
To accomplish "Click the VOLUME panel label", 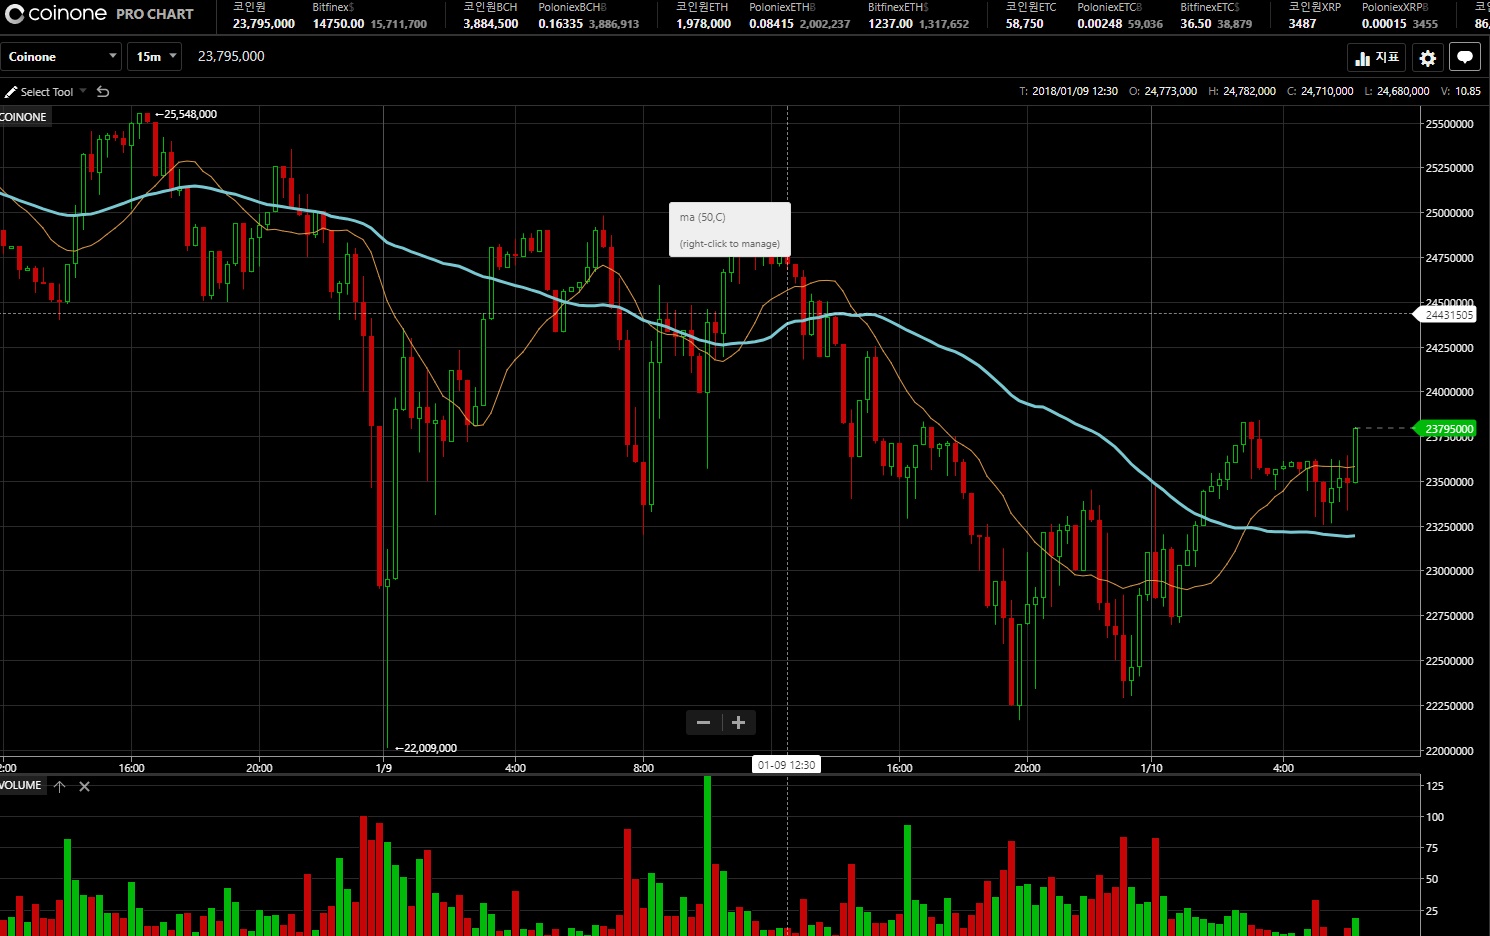I will (x=21, y=785).
